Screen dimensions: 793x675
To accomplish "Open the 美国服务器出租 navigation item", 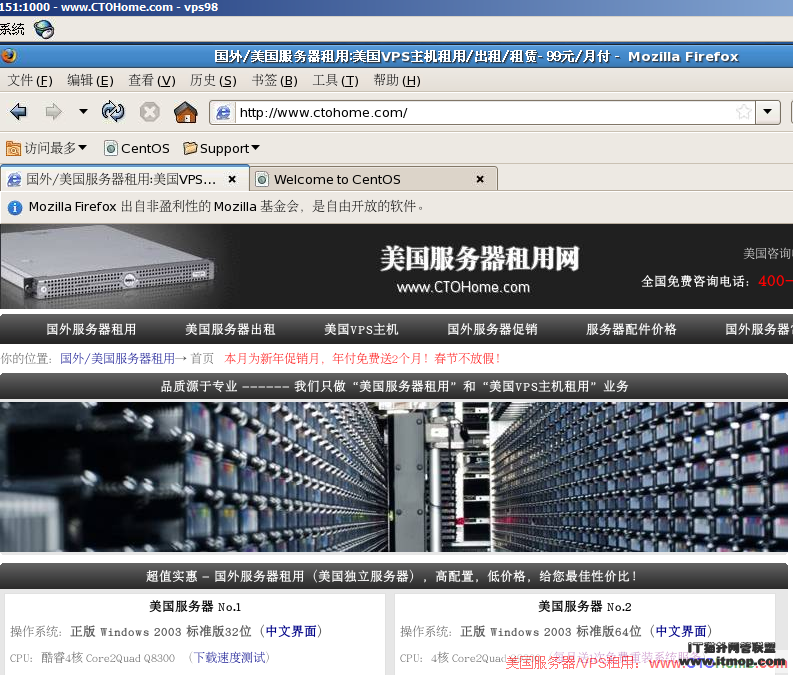I will pyautogui.click(x=230, y=329).
